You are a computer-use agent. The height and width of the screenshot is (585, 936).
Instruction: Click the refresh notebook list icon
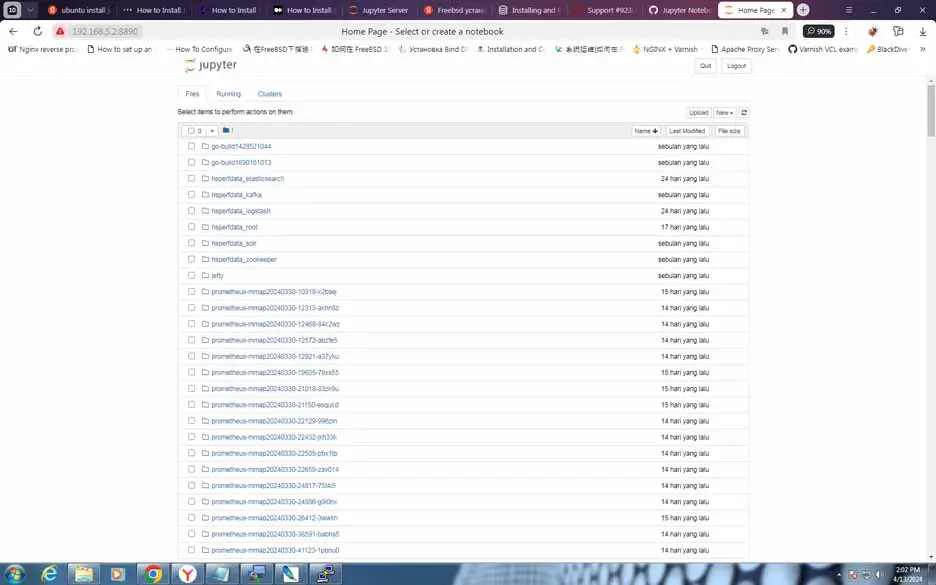[x=744, y=112]
